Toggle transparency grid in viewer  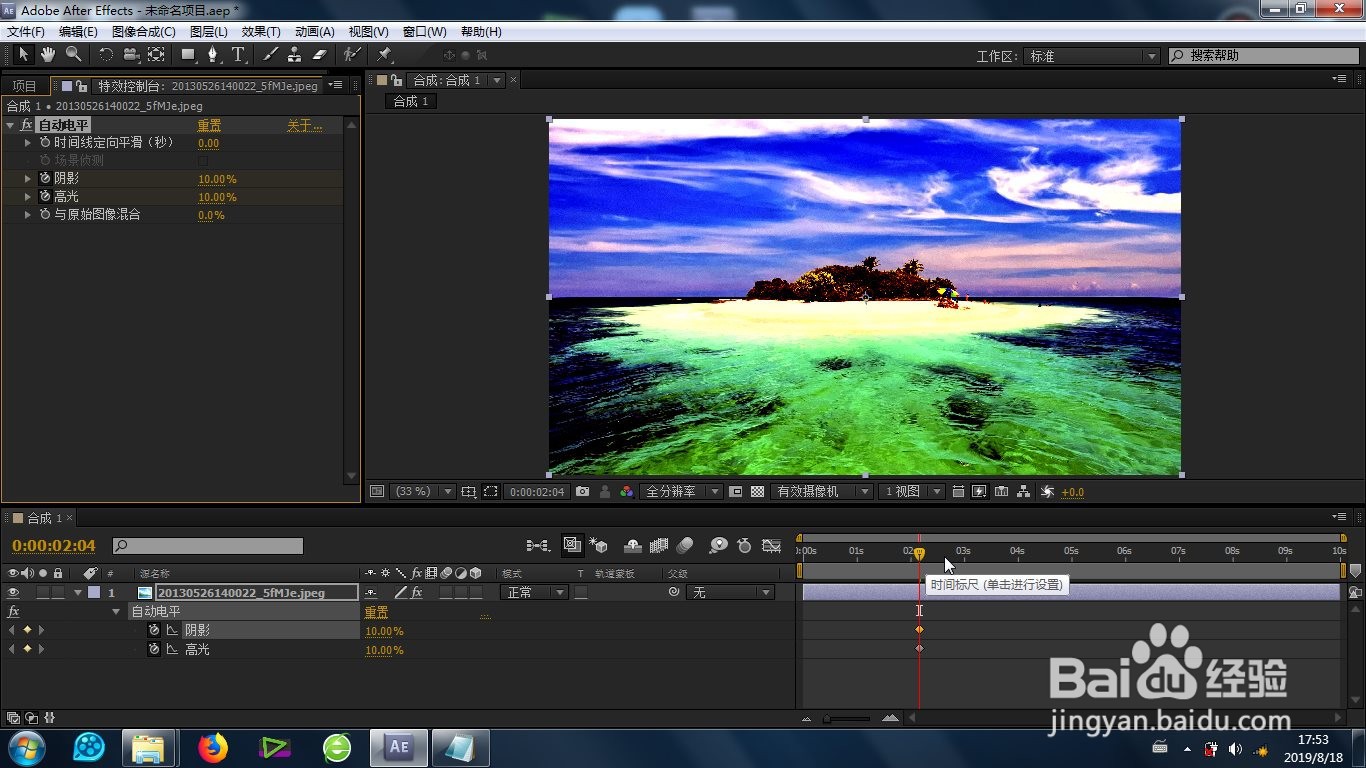click(758, 492)
